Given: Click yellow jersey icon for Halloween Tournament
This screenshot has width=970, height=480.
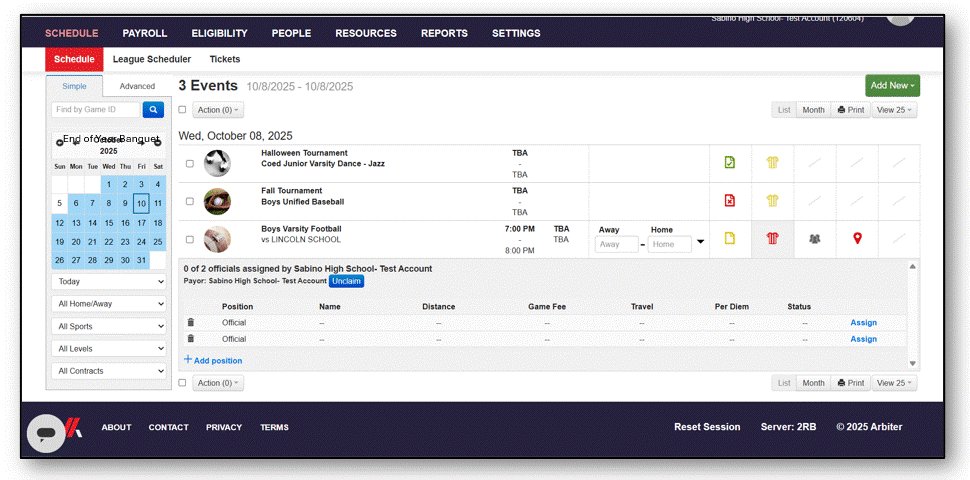Looking at the screenshot, I should coord(772,163).
